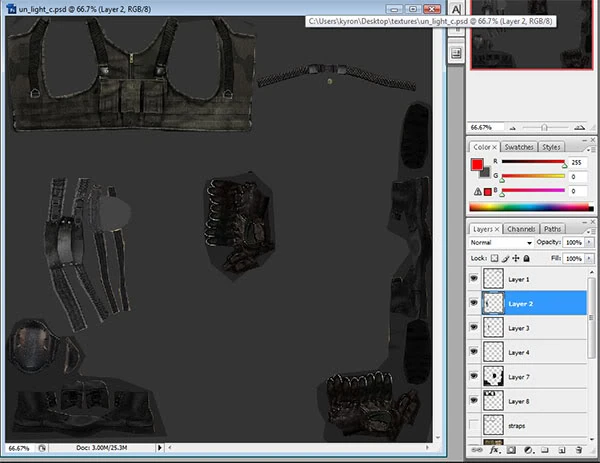This screenshot has height=463, width=600.
Task: Create a new layer group
Action: pos(544,451)
